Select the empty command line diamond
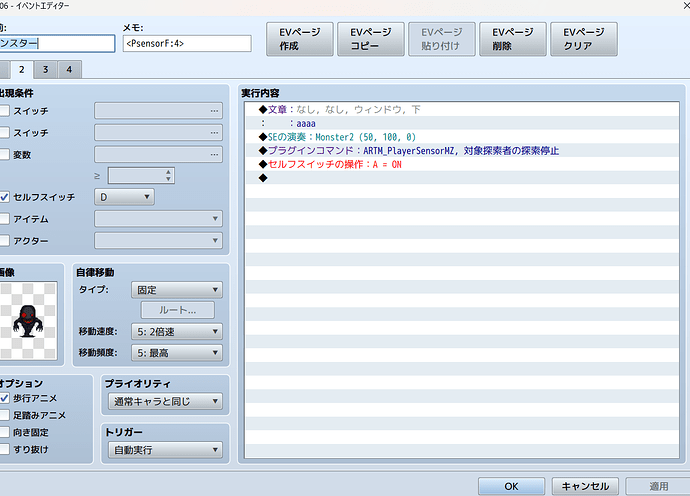This screenshot has width=690, height=496. tap(263, 178)
